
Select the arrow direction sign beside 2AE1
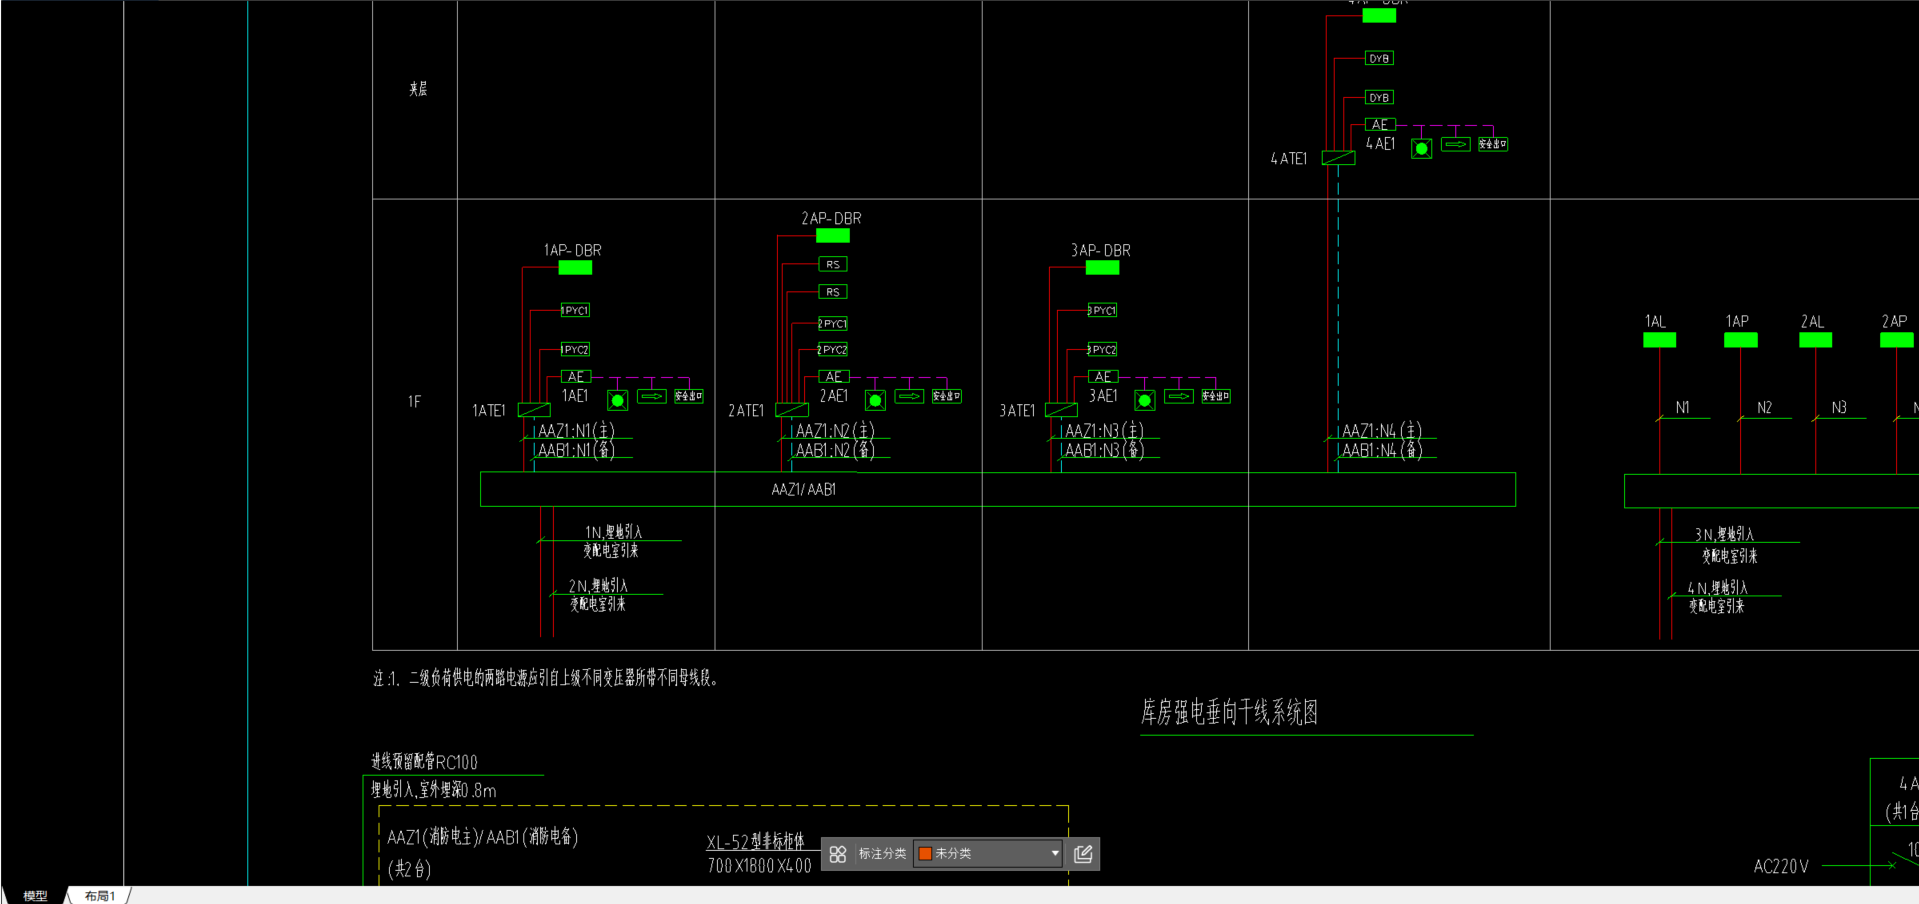coord(910,397)
